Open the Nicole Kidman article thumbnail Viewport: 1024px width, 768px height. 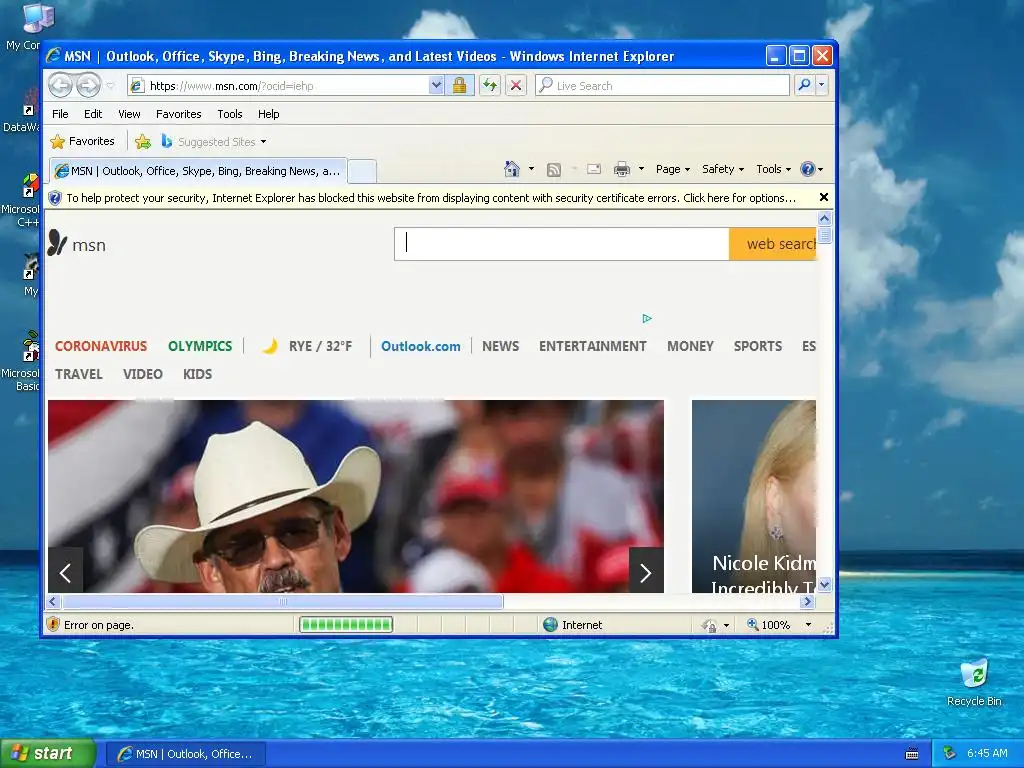click(x=754, y=496)
